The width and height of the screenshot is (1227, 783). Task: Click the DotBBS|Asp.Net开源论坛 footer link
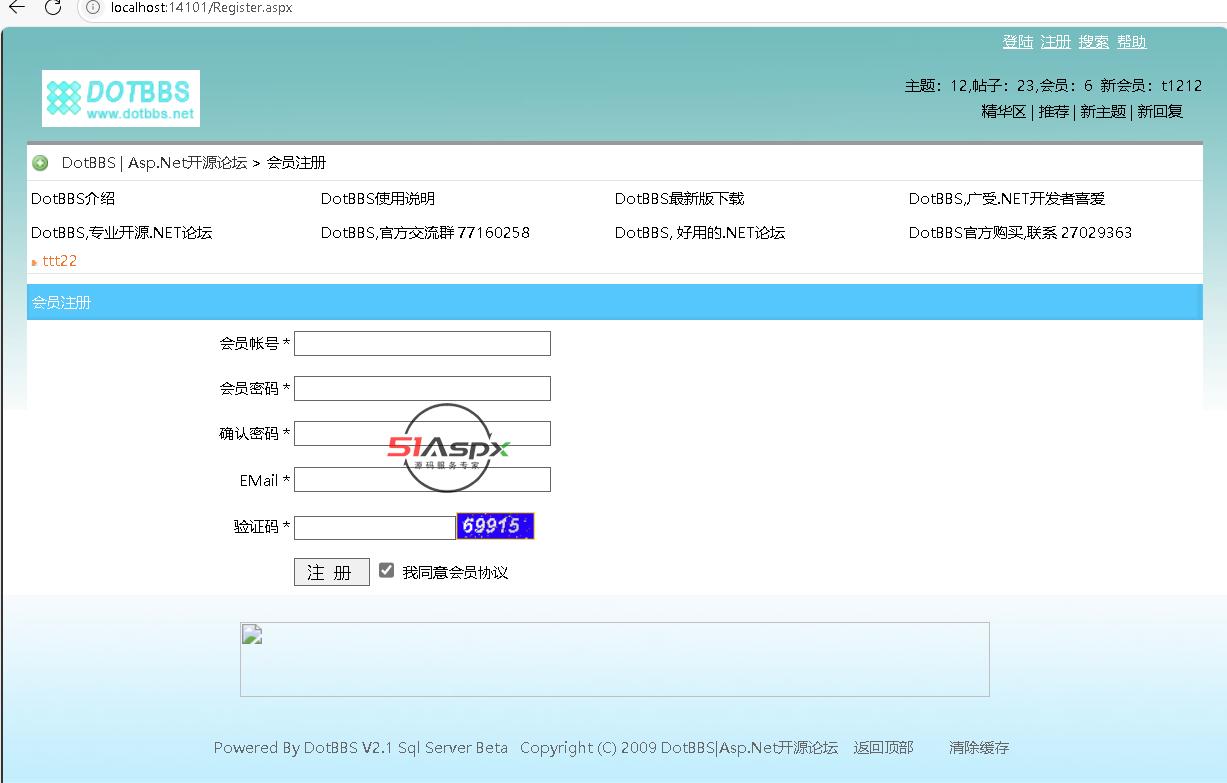(749, 748)
